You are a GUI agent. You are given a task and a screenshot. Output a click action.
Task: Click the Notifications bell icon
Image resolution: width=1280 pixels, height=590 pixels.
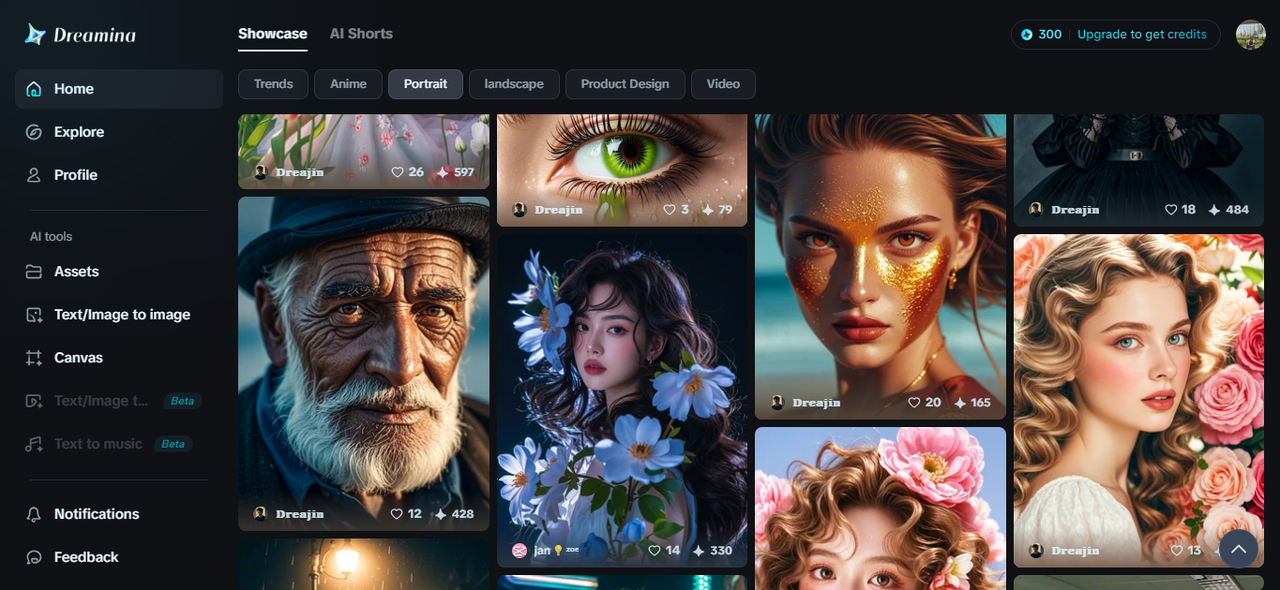(x=34, y=514)
